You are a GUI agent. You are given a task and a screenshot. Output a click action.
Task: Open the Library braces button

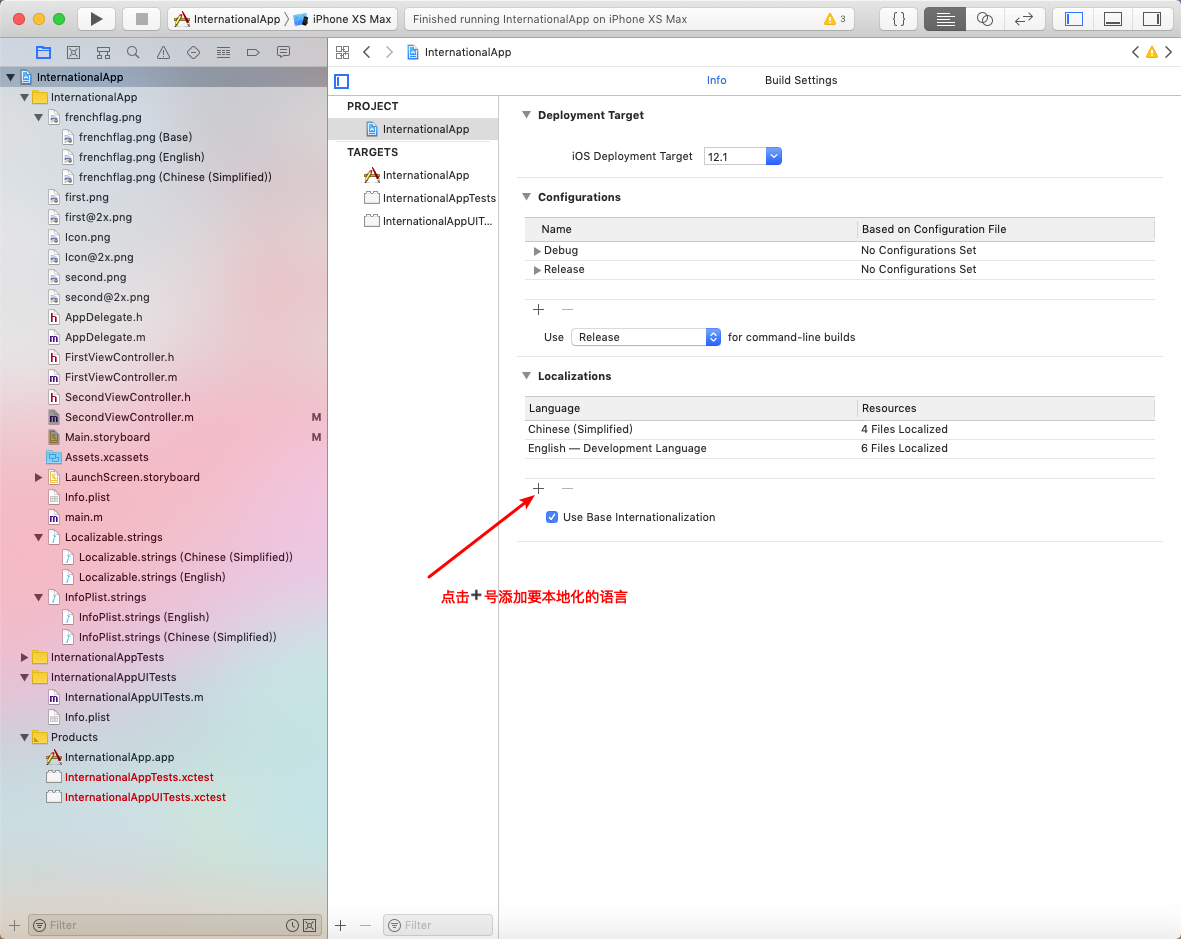899,19
